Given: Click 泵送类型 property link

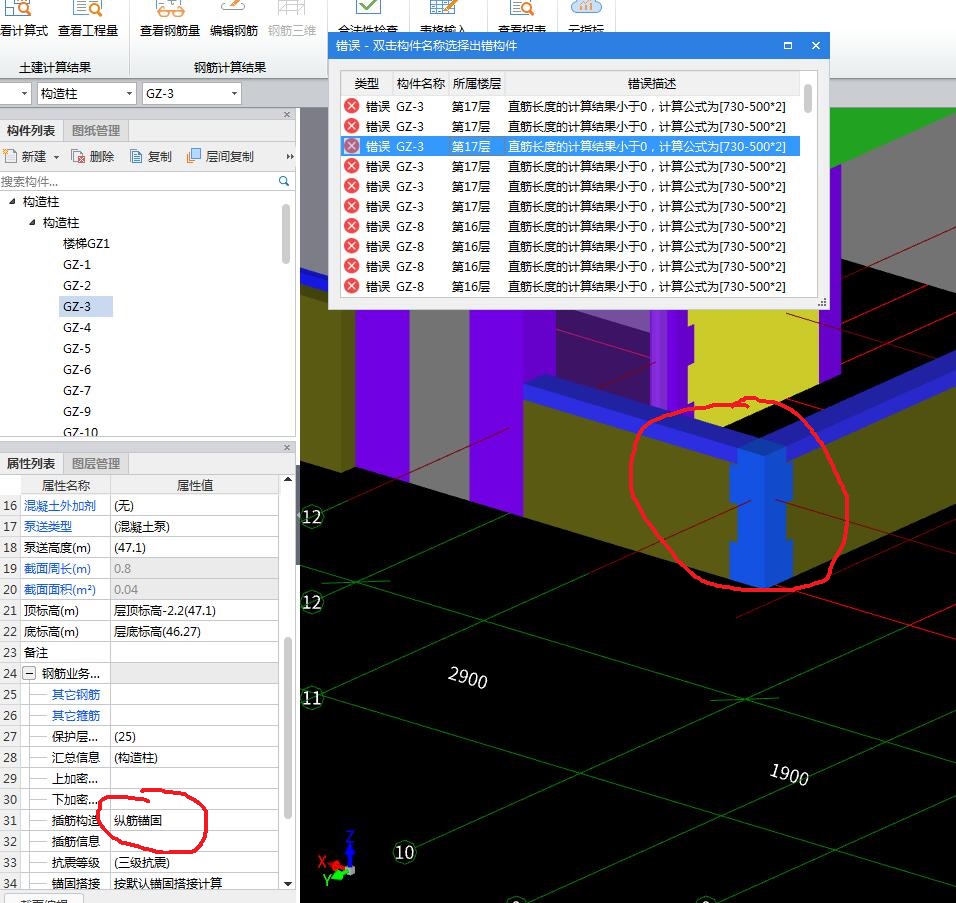Looking at the screenshot, I should [x=48, y=526].
